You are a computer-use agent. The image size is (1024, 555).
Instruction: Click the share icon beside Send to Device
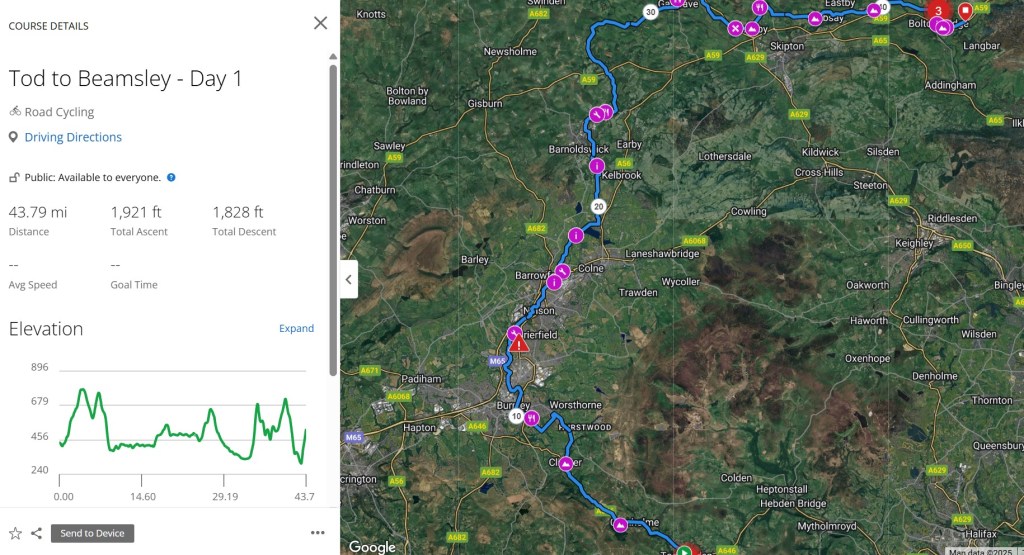click(36, 533)
